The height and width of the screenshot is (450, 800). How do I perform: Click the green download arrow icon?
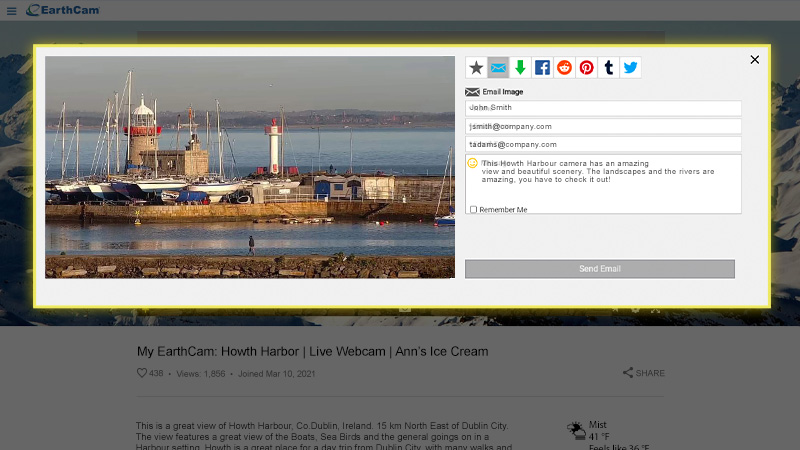pos(520,67)
